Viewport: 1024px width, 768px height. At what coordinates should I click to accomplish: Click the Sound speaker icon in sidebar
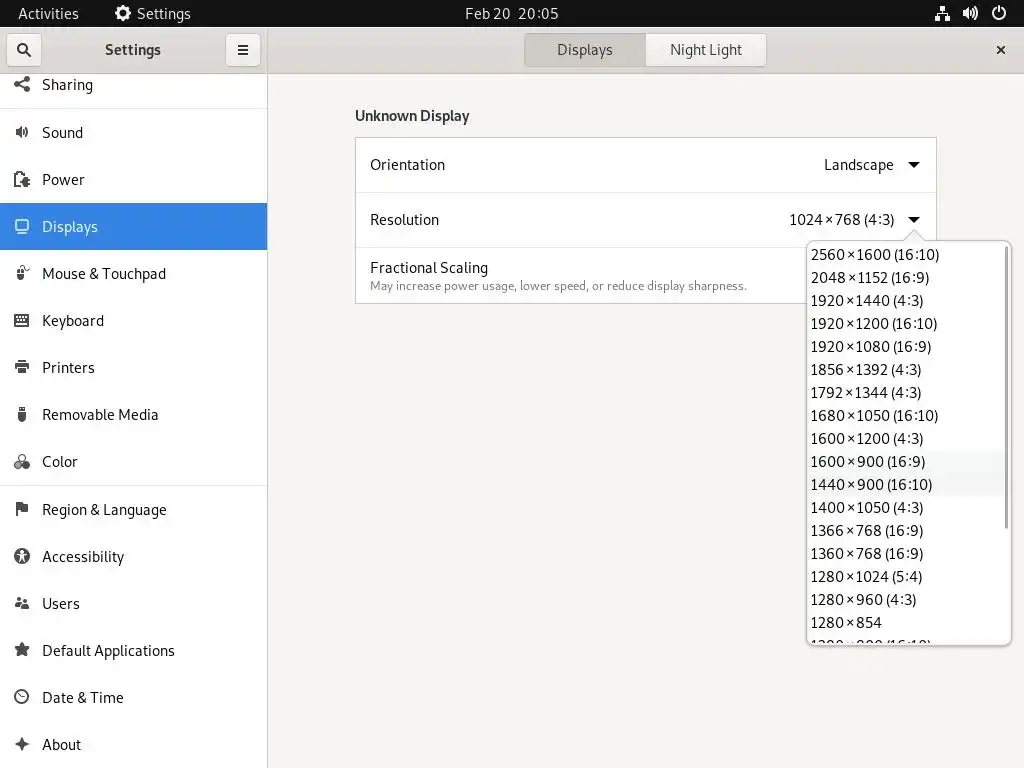point(22,133)
